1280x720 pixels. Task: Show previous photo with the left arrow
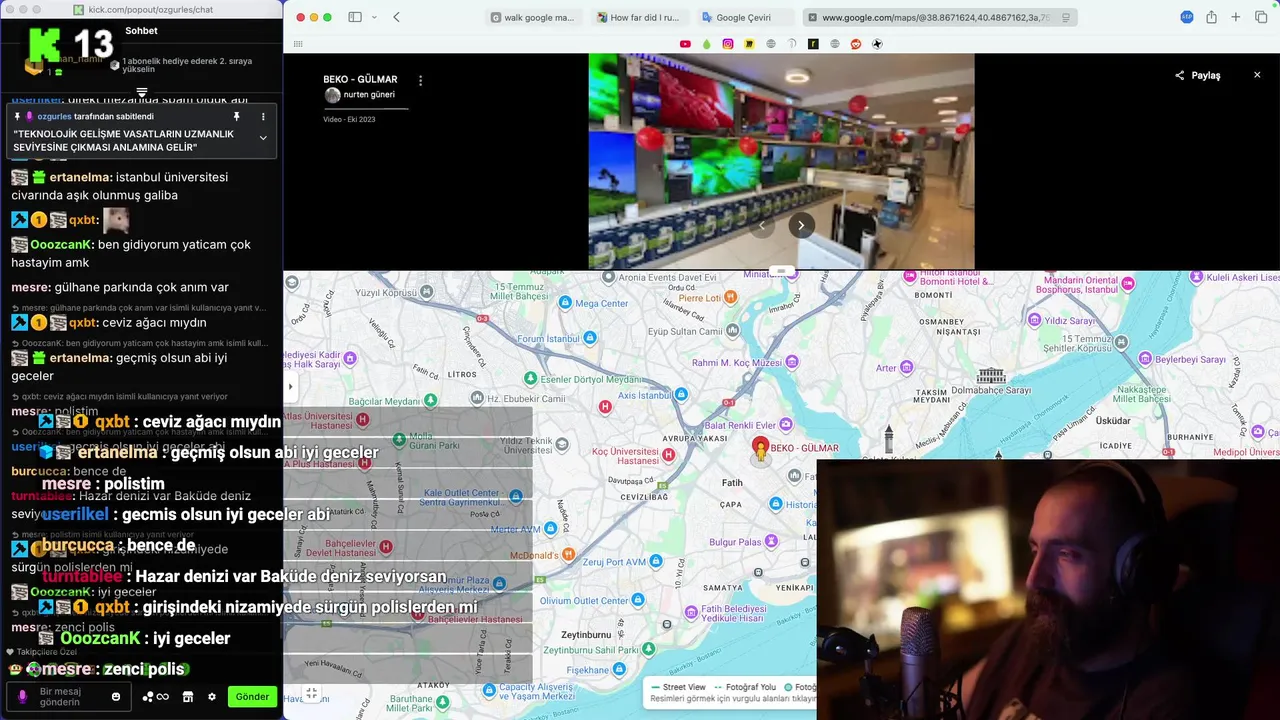[x=762, y=225]
